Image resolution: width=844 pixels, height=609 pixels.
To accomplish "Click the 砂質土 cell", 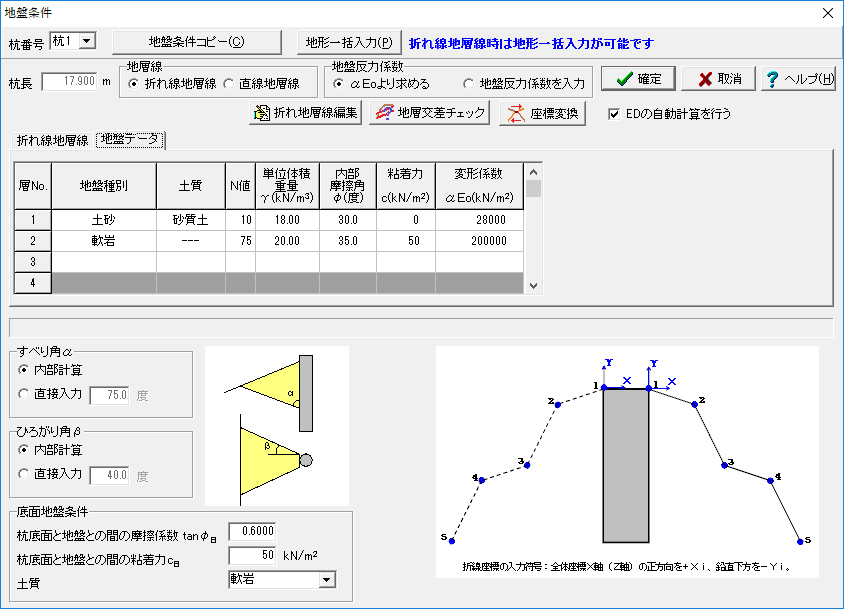I will (191, 220).
